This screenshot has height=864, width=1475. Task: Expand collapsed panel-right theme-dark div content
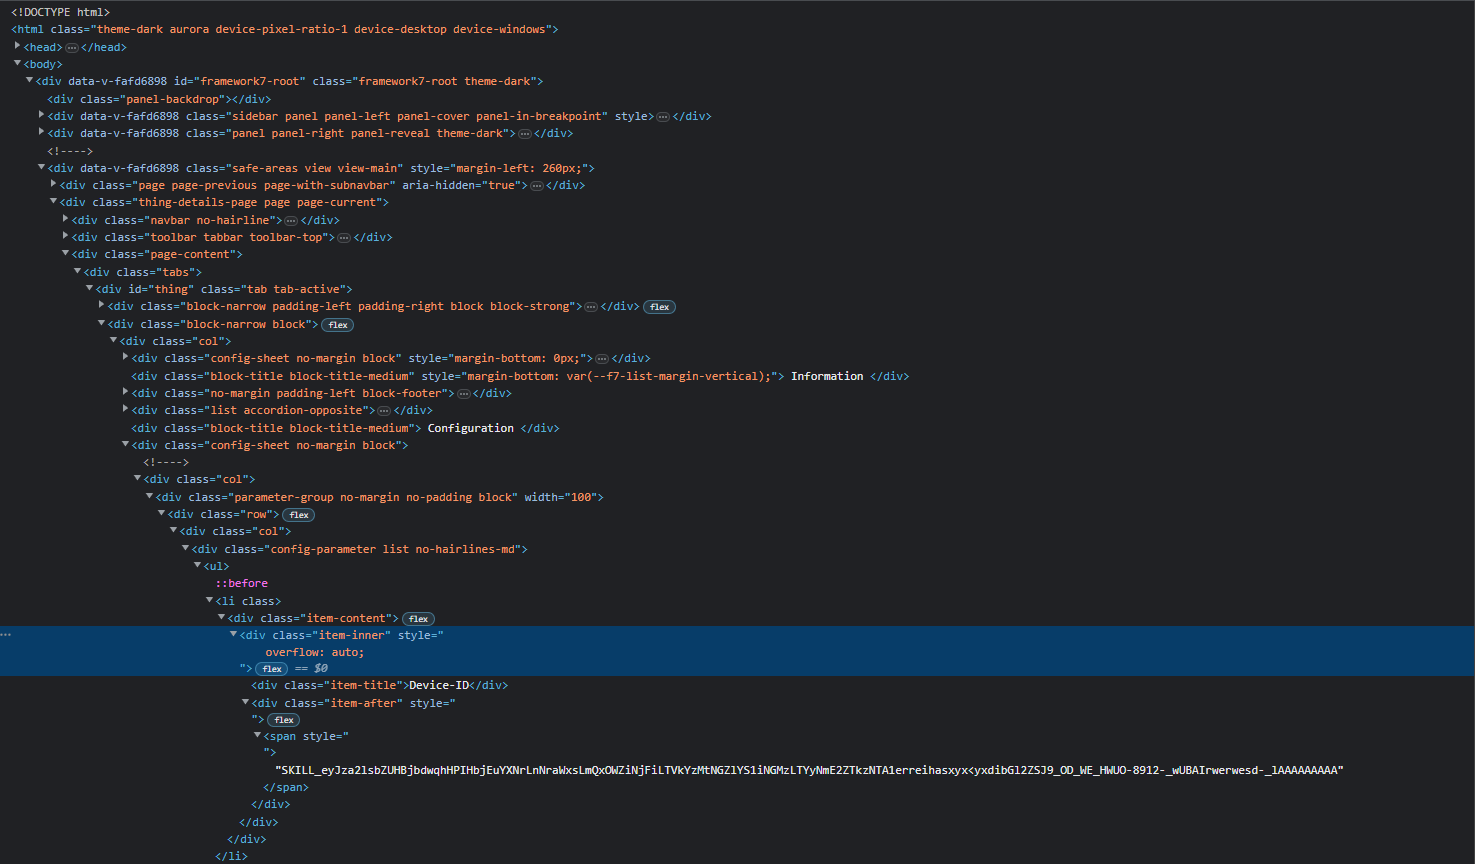click(x=525, y=133)
